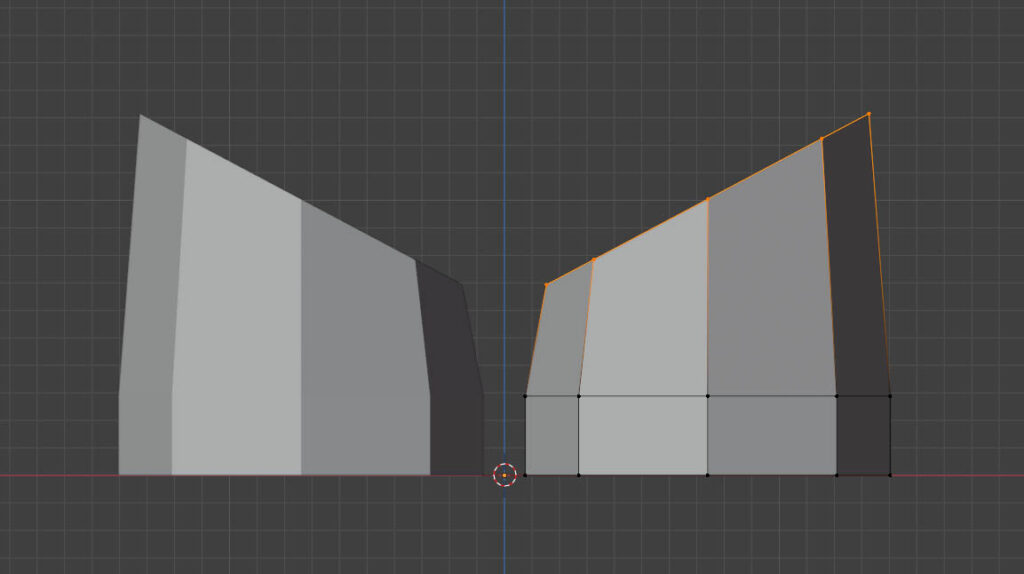Select the rightmost middle-row vertex of right mesh
1024x574 pixels.
point(890,396)
